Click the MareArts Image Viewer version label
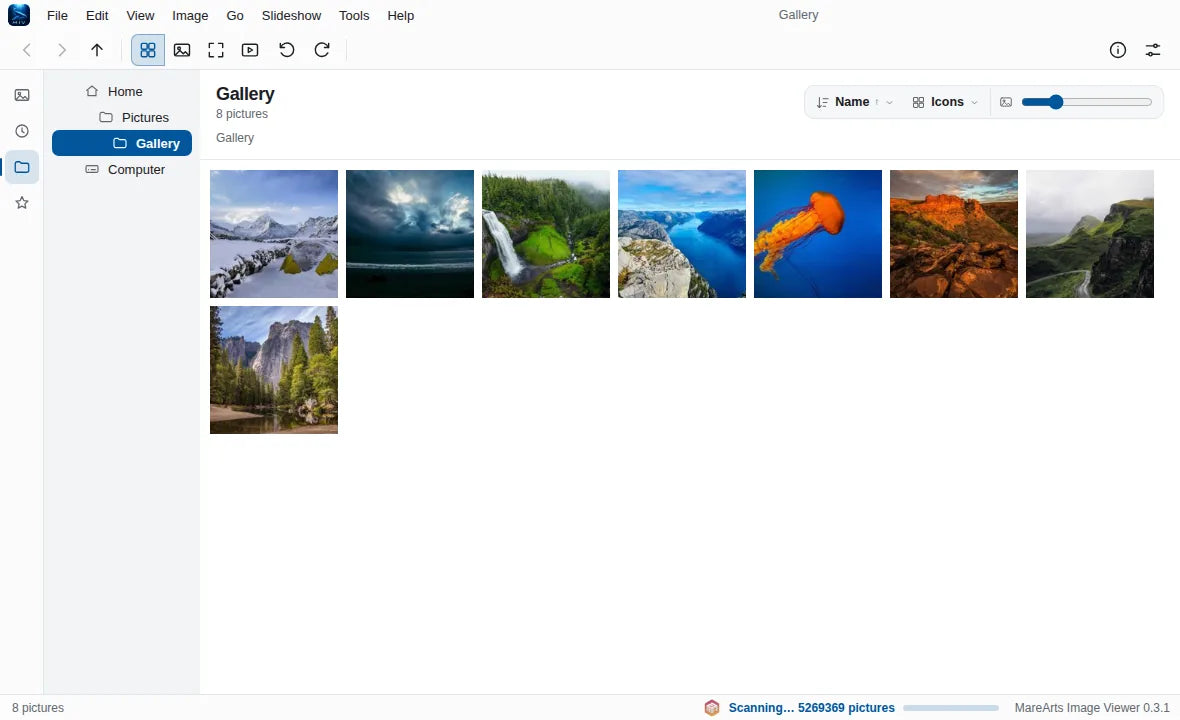Image resolution: width=1180 pixels, height=720 pixels. [1092, 708]
